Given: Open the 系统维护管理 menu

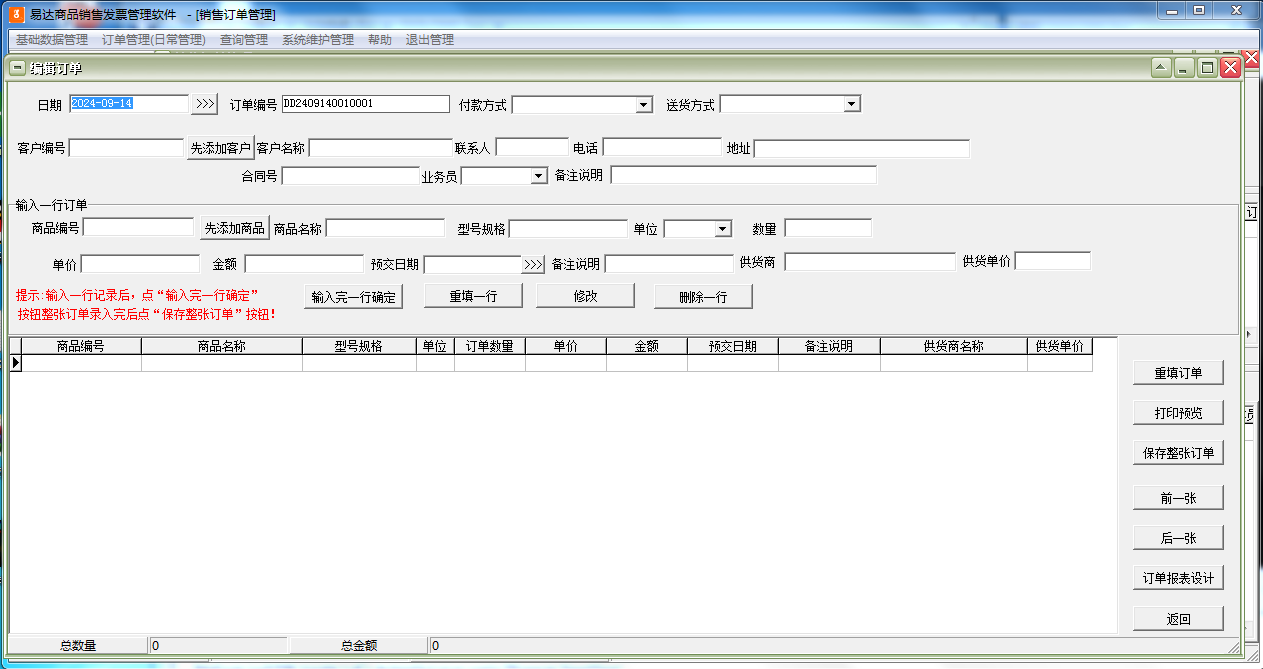Looking at the screenshot, I should point(318,40).
